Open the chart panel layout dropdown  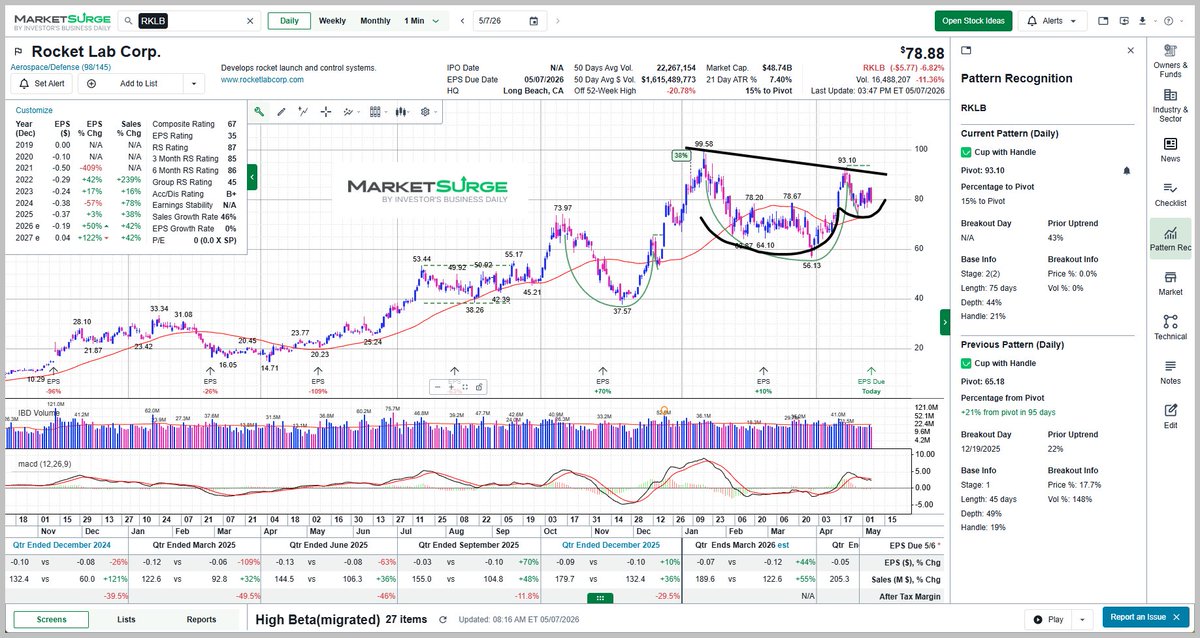coord(377,112)
